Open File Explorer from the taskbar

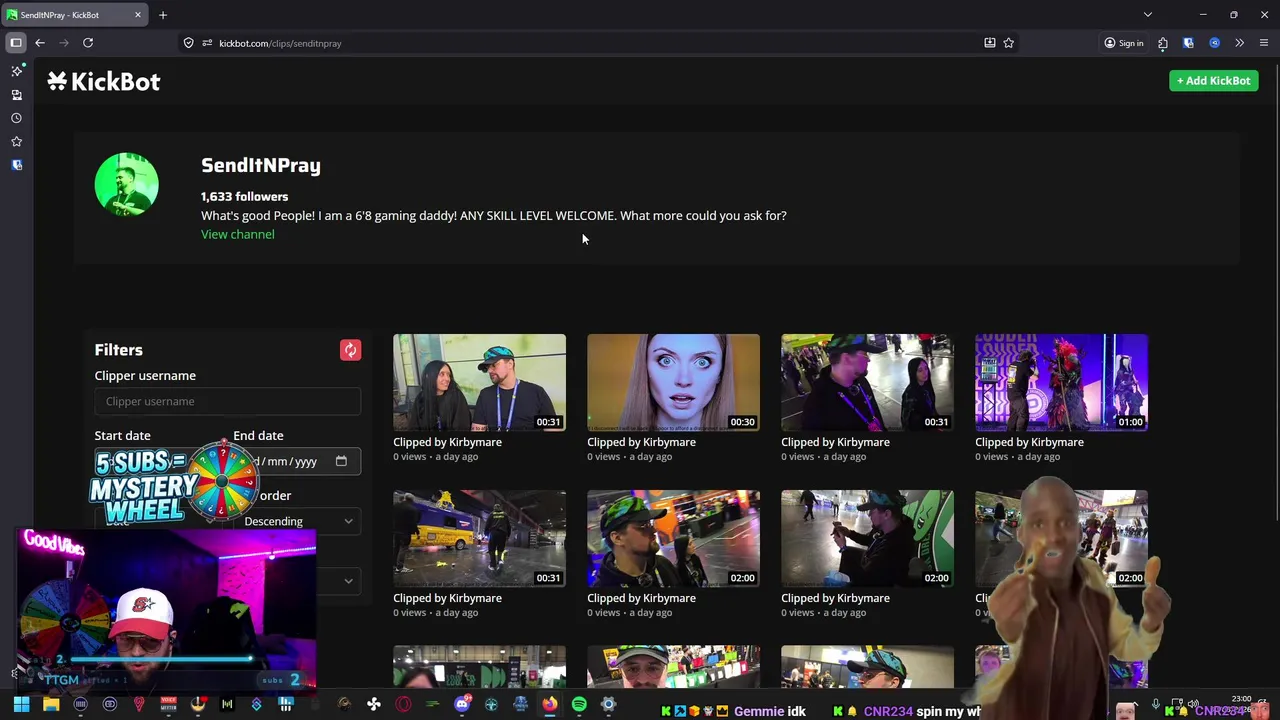51,705
